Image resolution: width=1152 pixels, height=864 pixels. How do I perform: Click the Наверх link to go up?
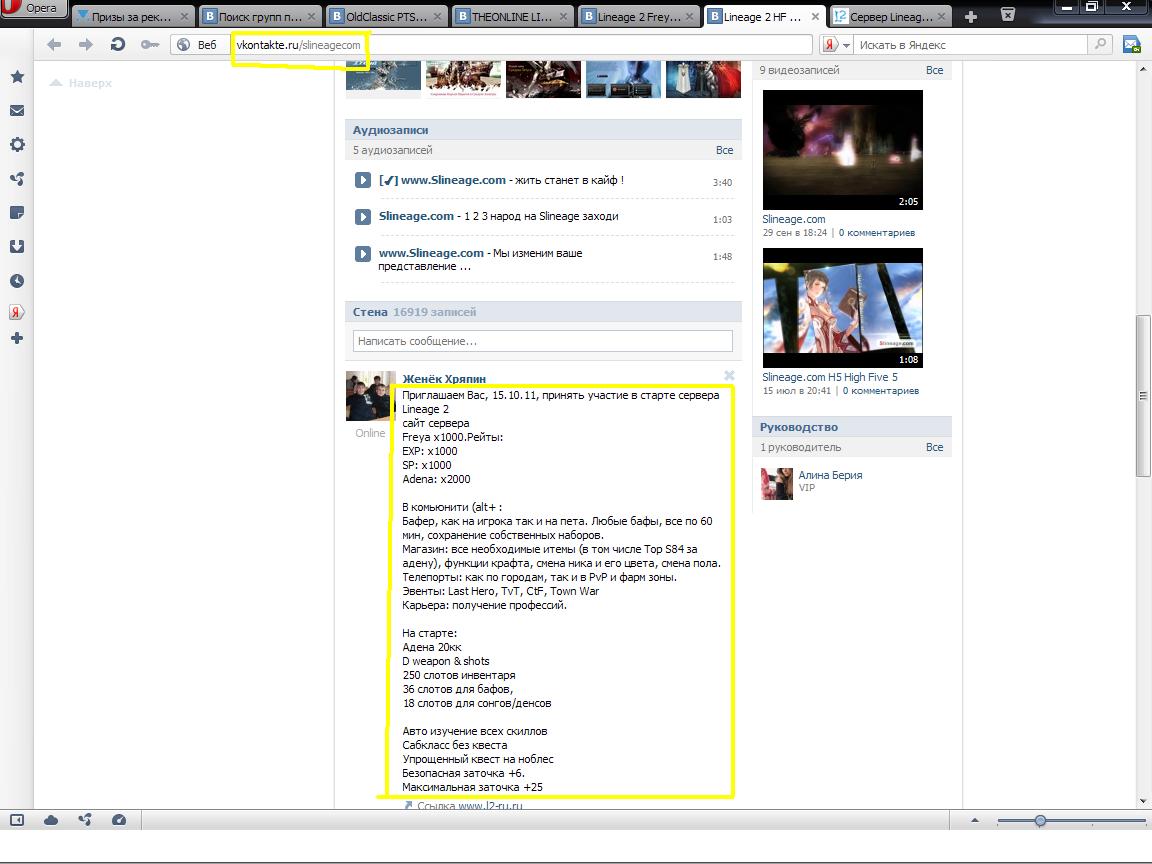click(x=81, y=83)
